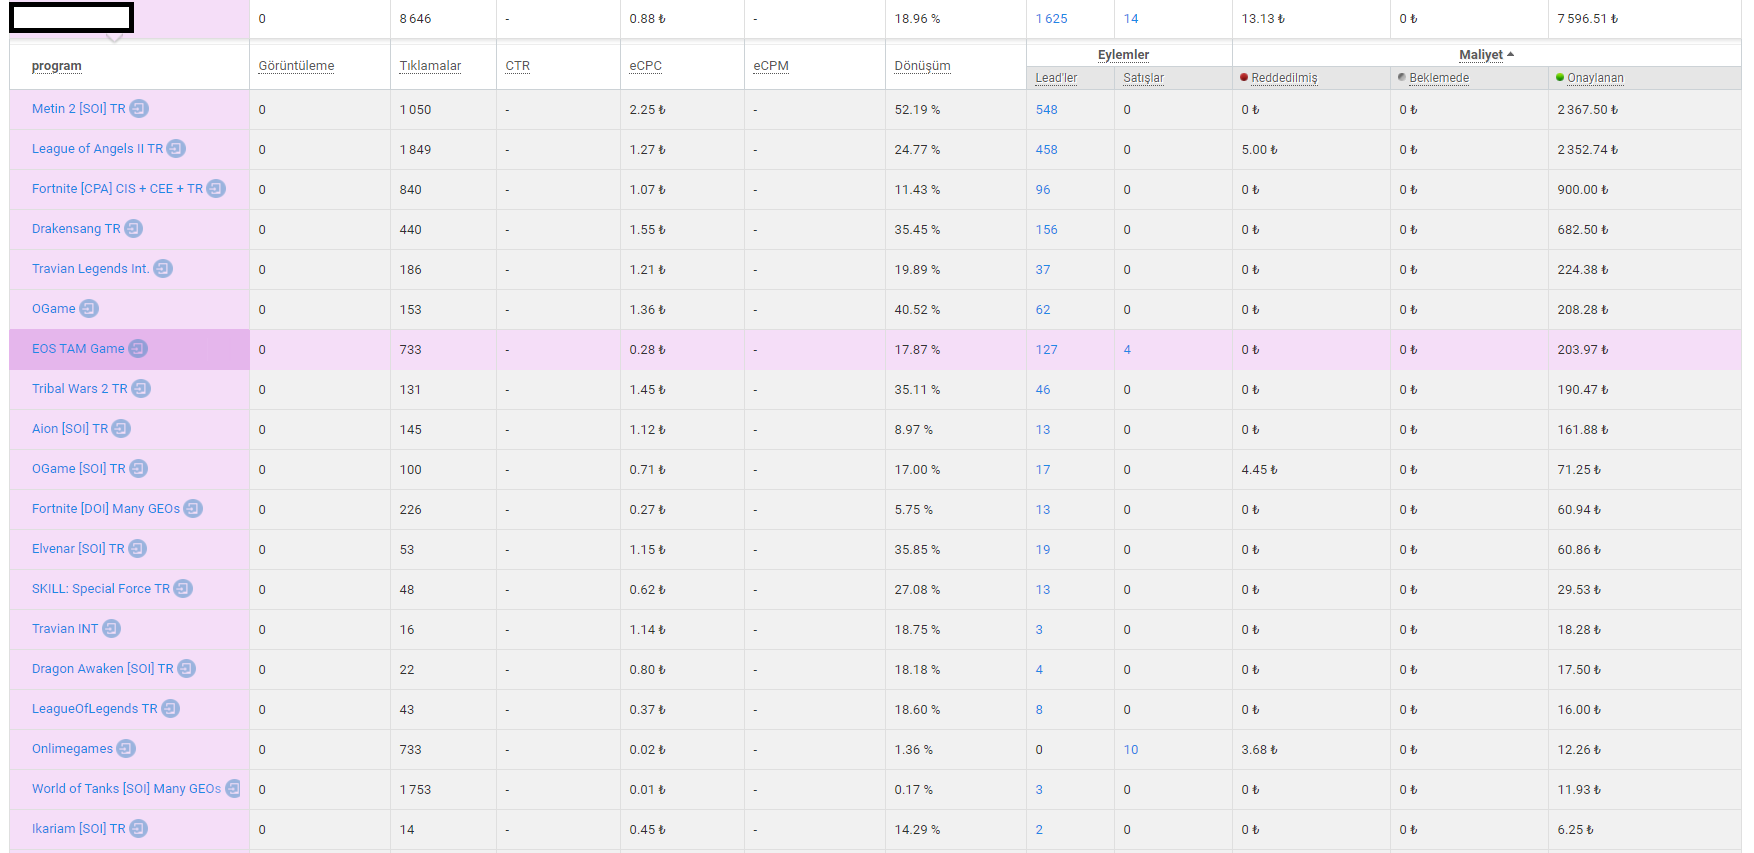Click the icon beside Onlimegames
Viewport: 1754px width, 853px height.
point(126,749)
